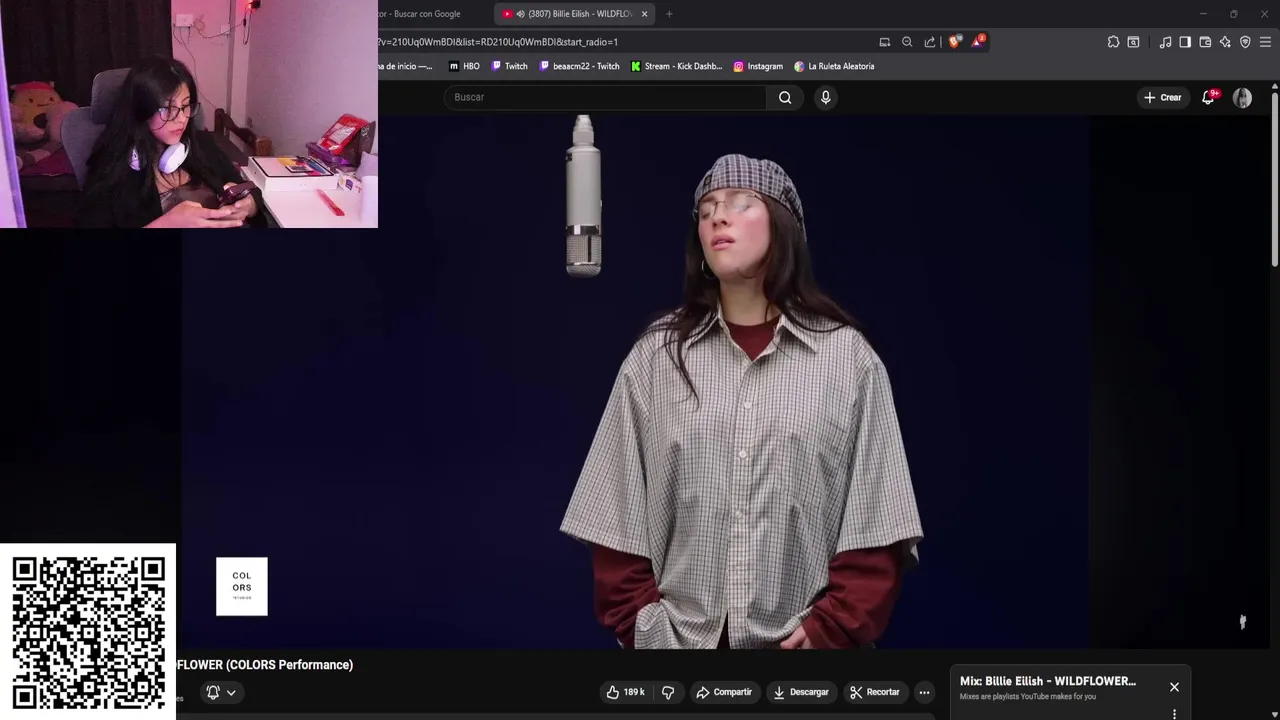Open browser extensions puzzle icon
Screen dimensions: 1280x720
coord(1113,42)
